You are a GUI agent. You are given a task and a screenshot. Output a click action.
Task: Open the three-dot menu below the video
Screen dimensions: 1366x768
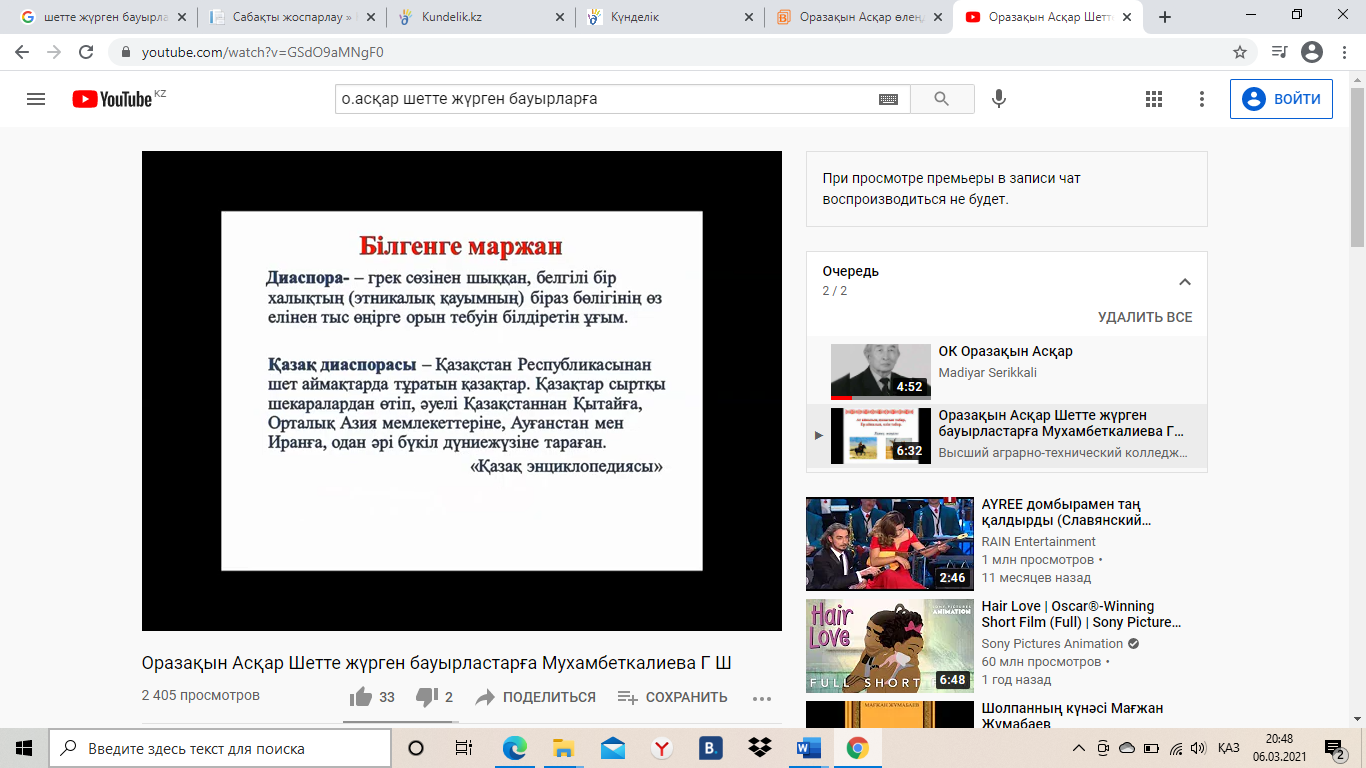click(x=762, y=698)
